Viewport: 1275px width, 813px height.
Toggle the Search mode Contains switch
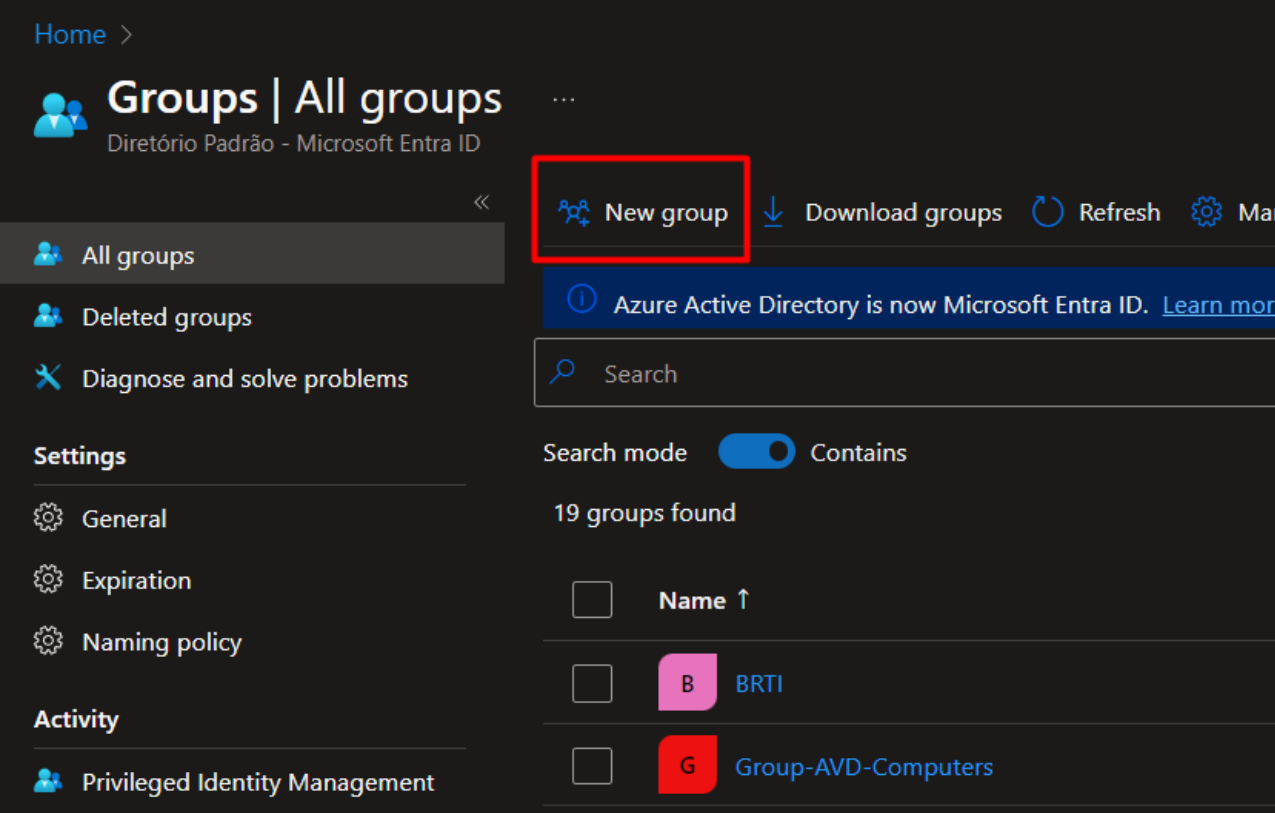(756, 452)
